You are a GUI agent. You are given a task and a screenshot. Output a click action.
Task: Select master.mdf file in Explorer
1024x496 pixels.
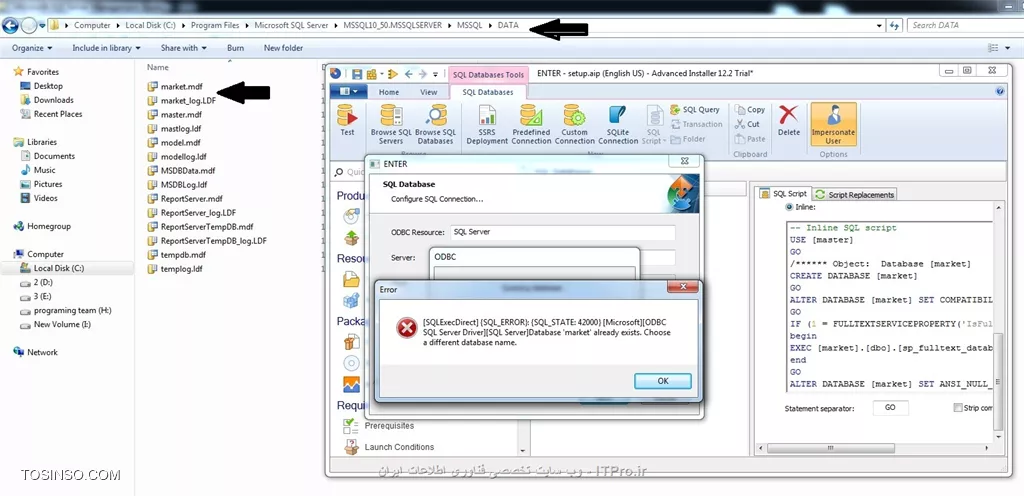click(x=174, y=115)
